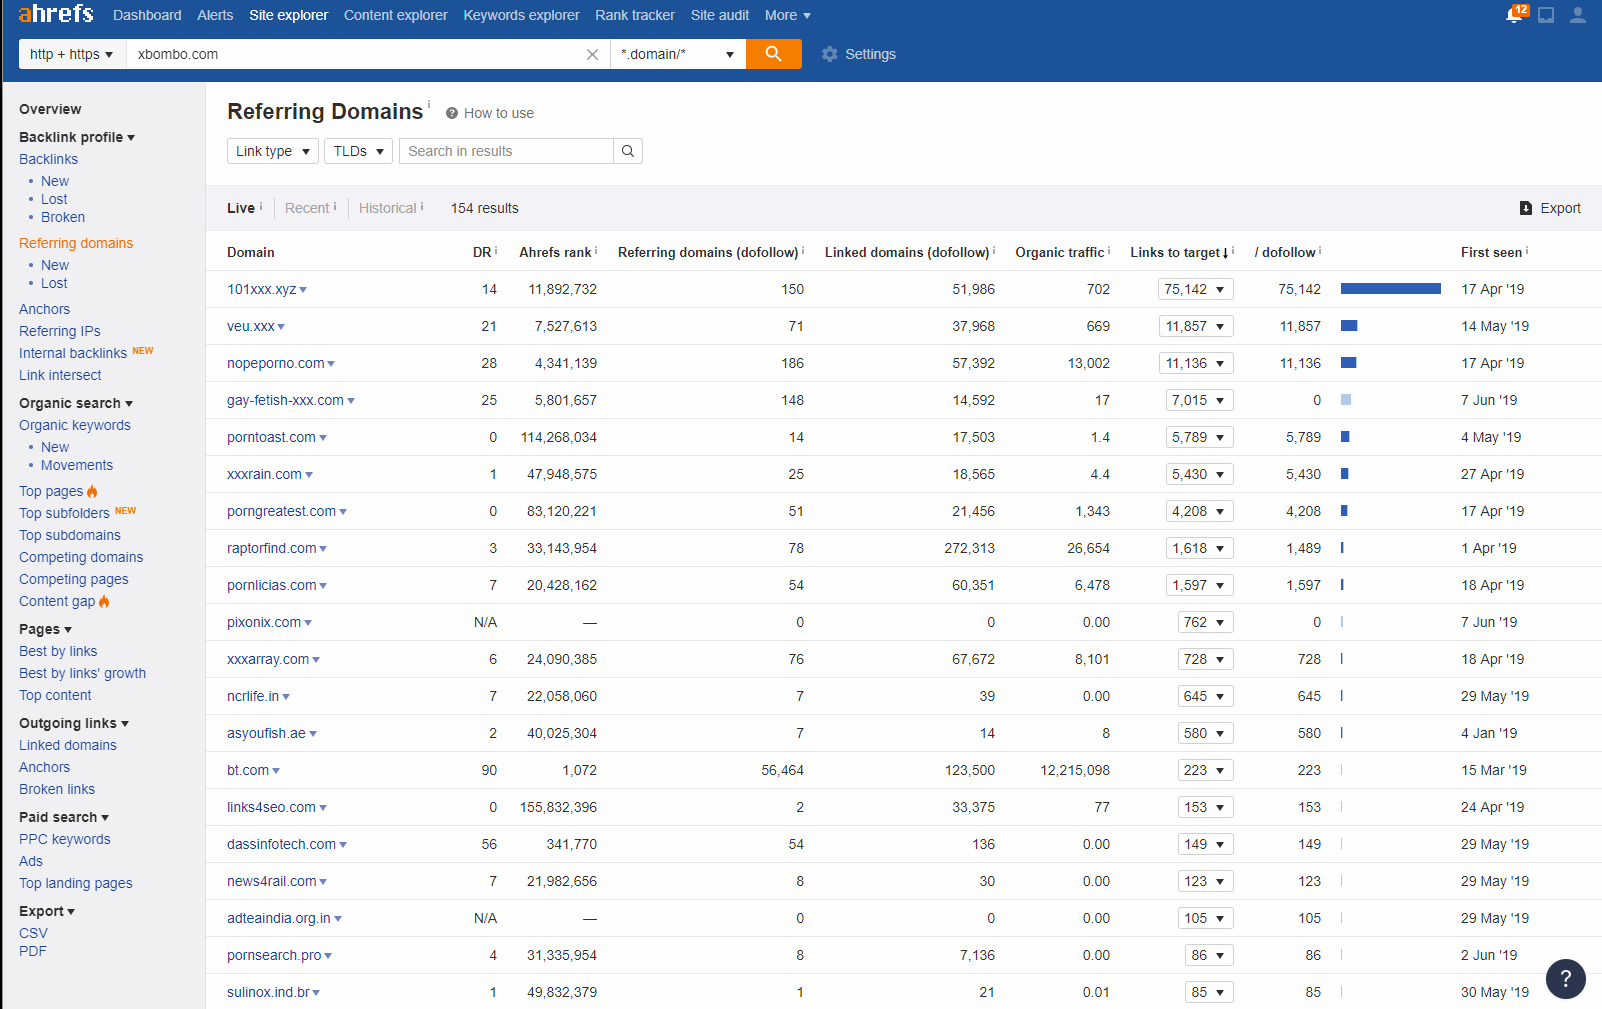Switch to the Historical tab
The height and width of the screenshot is (1009, 1602).
388,208
